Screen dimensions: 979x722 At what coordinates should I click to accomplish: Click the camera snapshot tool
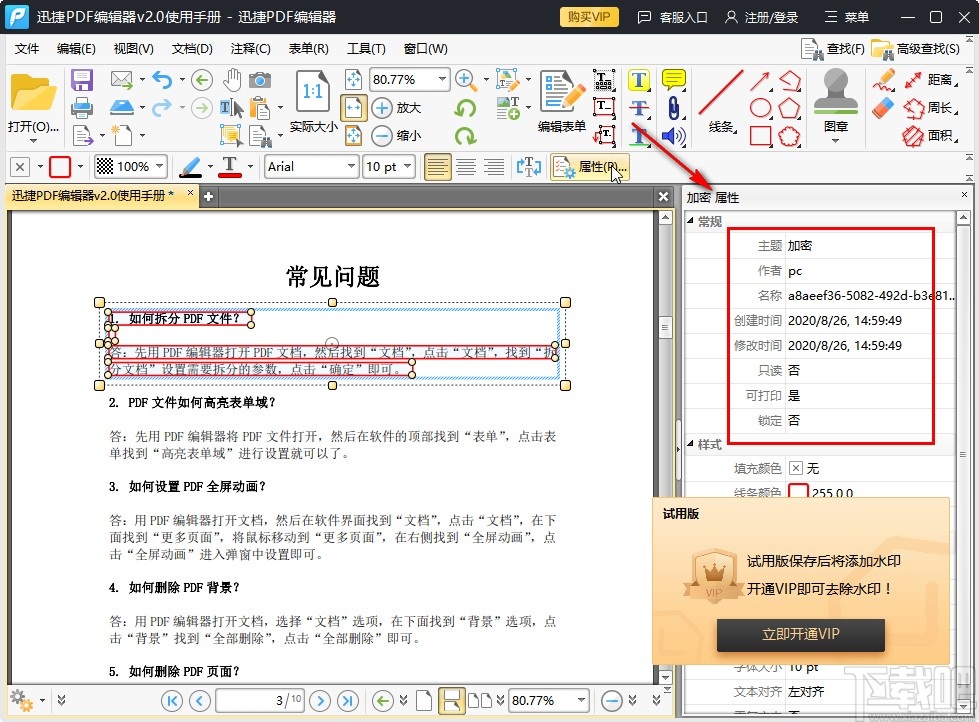tap(260, 81)
